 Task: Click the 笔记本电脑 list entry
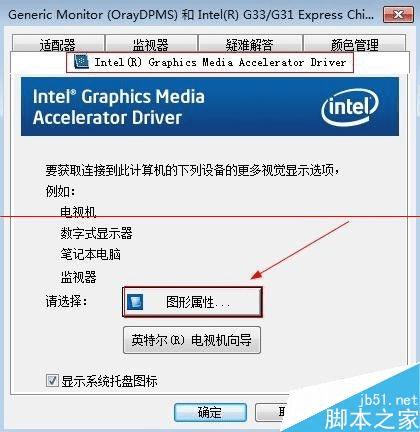(91, 254)
